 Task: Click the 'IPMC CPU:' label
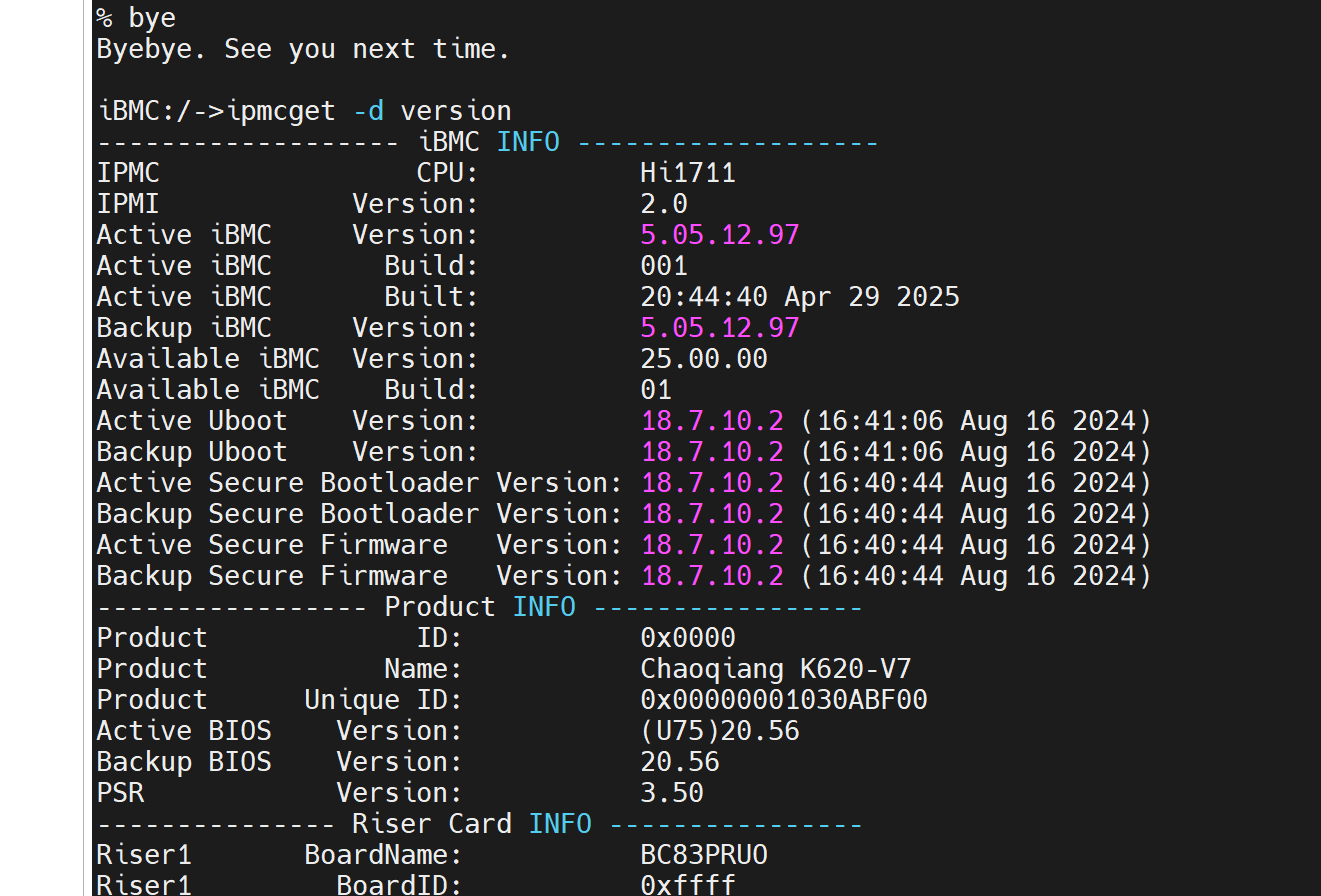(288, 173)
